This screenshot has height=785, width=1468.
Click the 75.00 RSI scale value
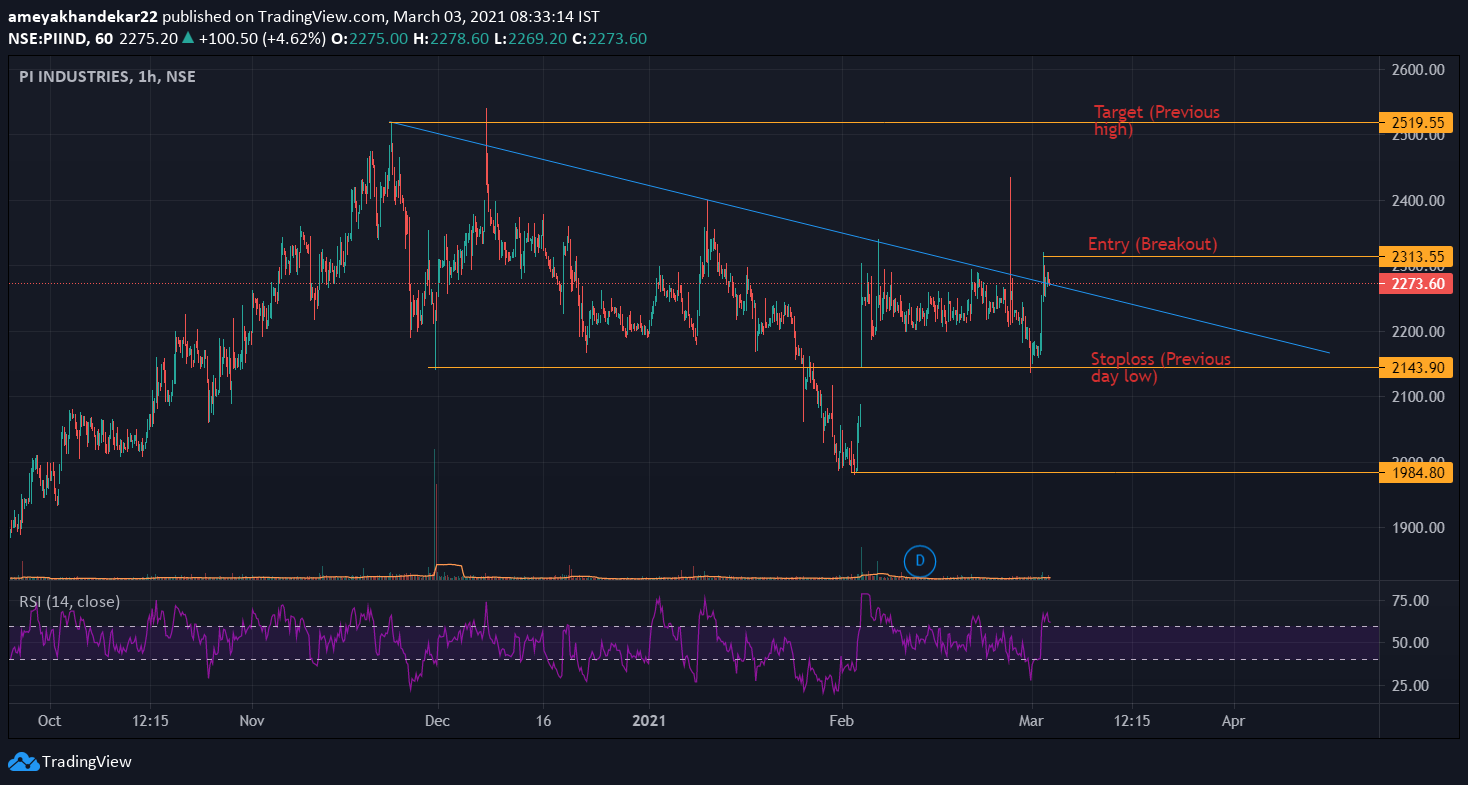[1410, 601]
